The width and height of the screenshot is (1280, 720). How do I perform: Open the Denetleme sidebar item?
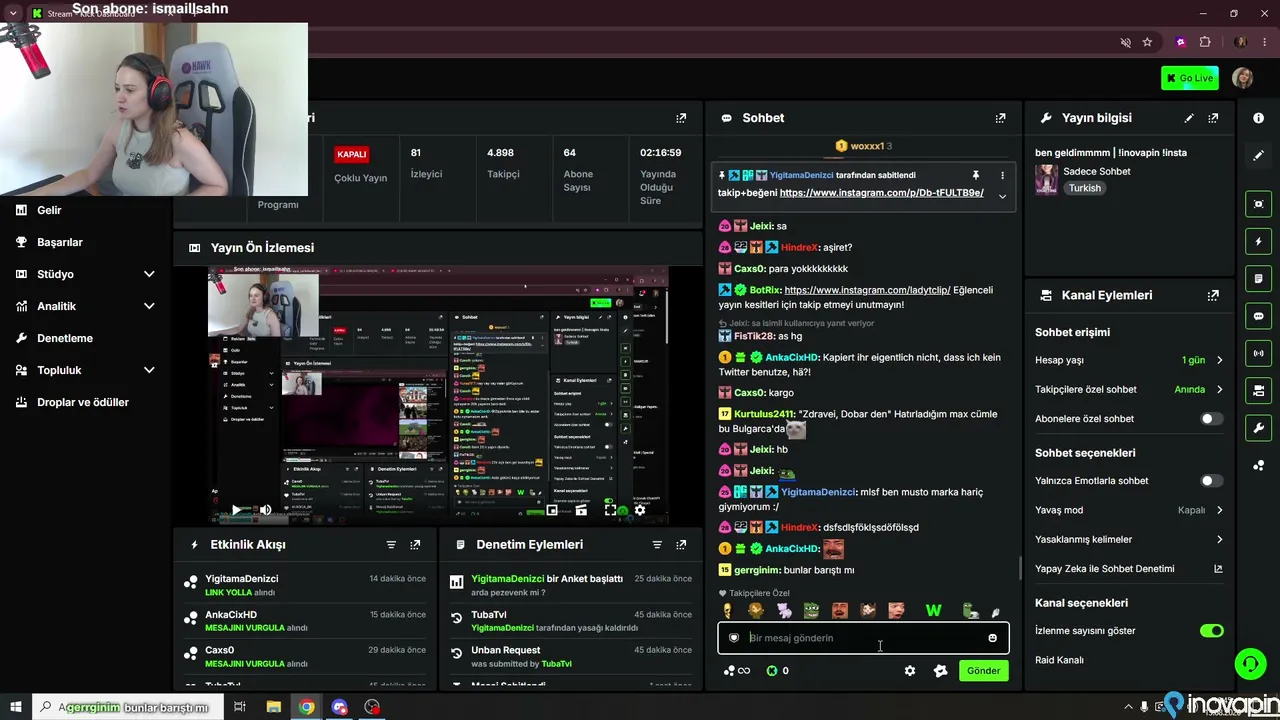pyautogui.click(x=64, y=338)
